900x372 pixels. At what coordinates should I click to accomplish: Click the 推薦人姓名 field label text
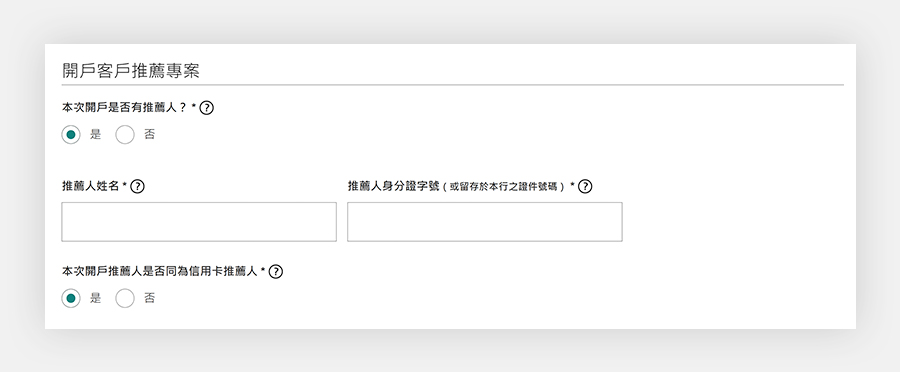coord(90,187)
